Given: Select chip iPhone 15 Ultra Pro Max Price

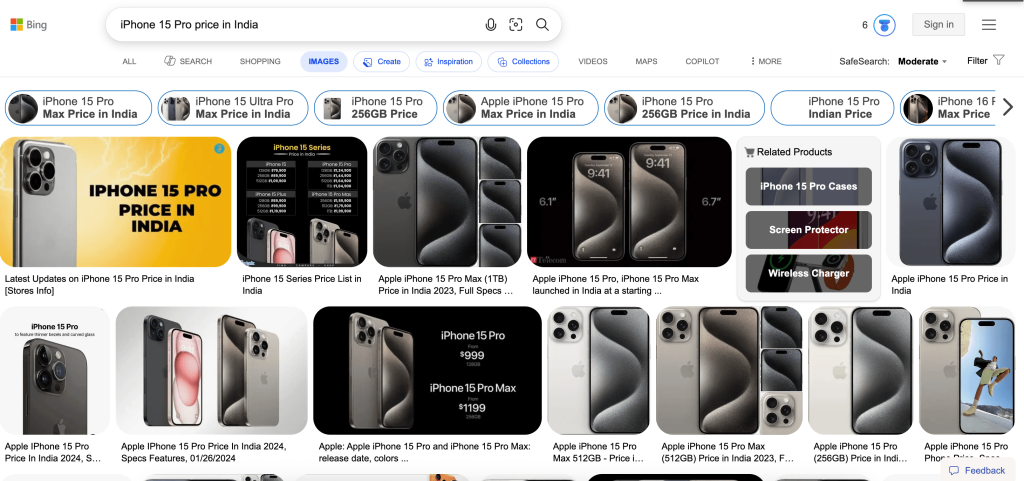Looking at the screenshot, I should pos(233,108).
